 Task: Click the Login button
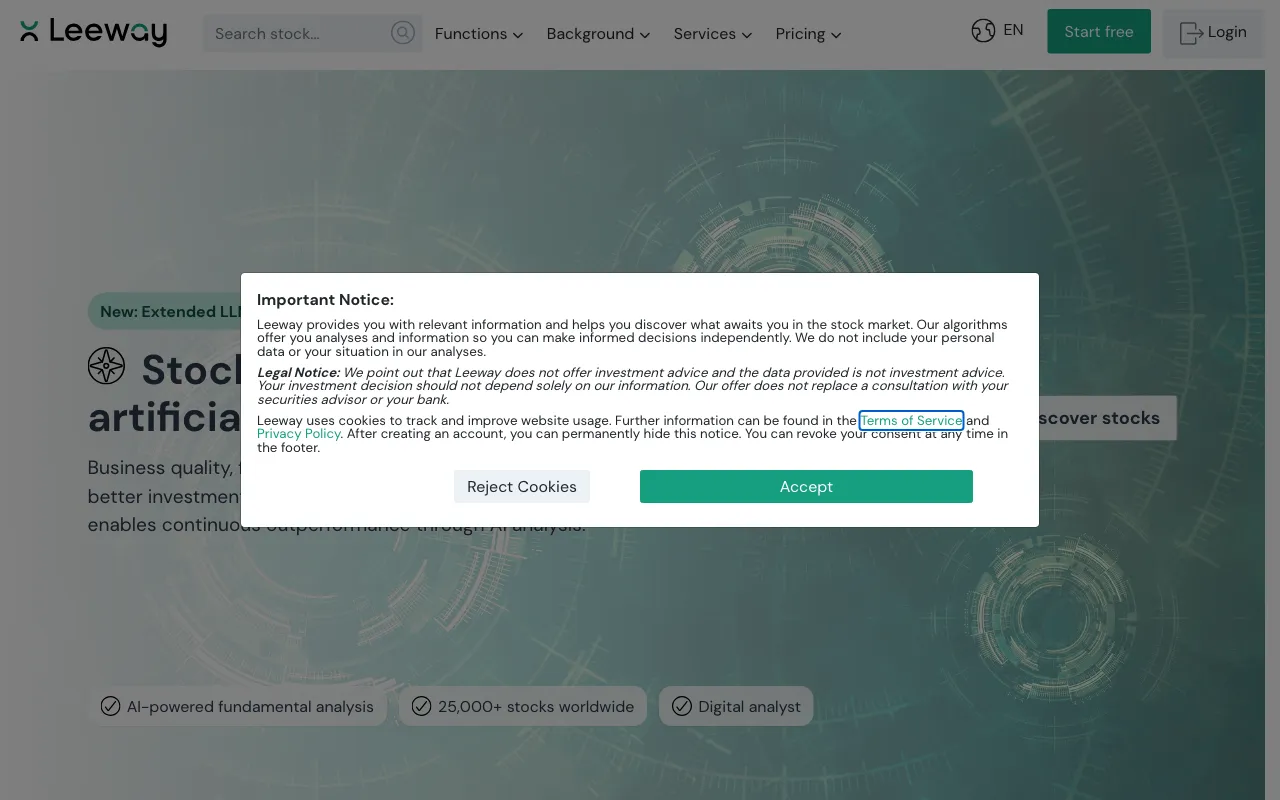click(x=1213, y=32)
